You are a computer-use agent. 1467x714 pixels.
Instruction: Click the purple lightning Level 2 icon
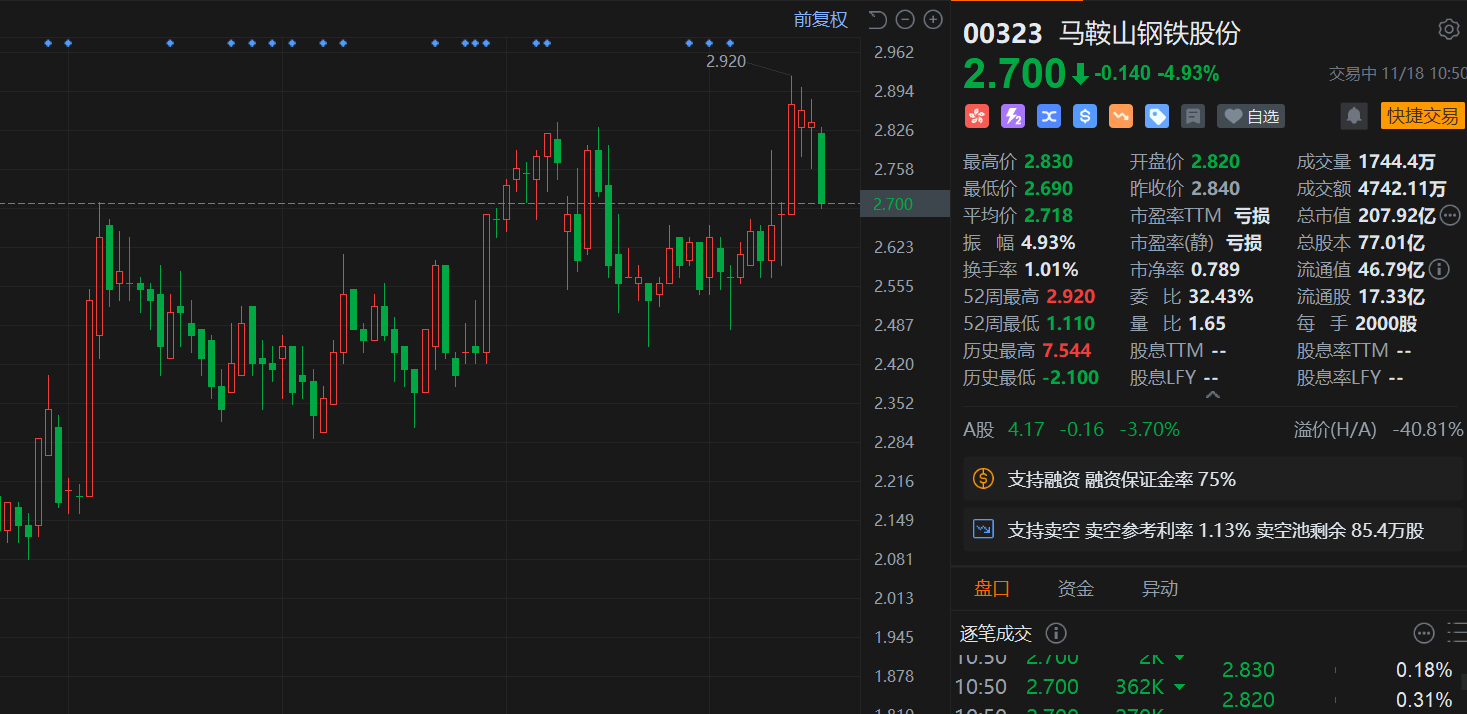[x=1012, y=116]
